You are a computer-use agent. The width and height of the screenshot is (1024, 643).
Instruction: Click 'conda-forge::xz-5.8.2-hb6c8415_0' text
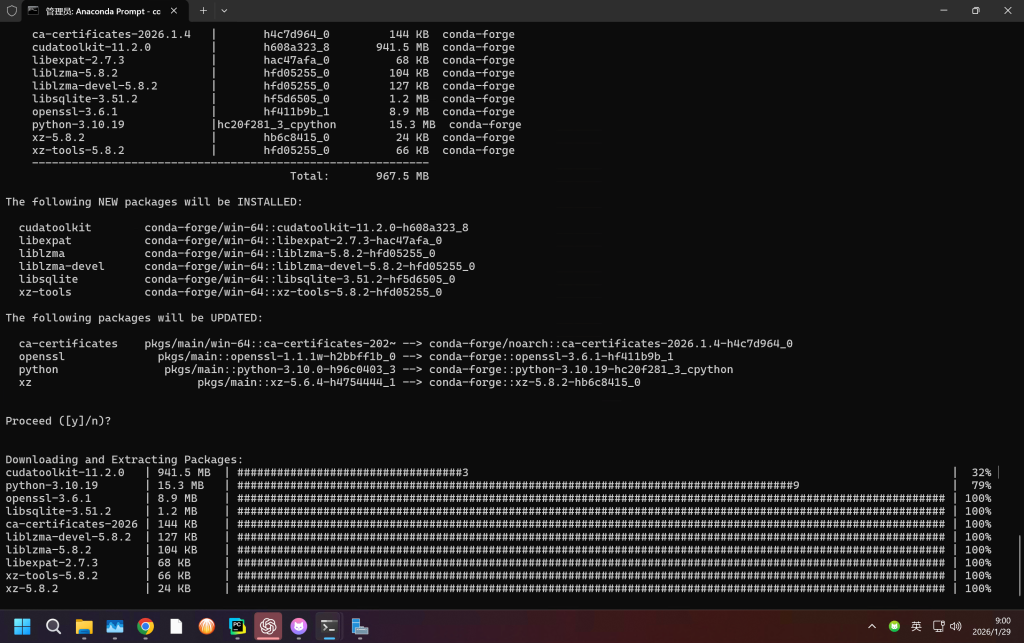tap(535, 383)
